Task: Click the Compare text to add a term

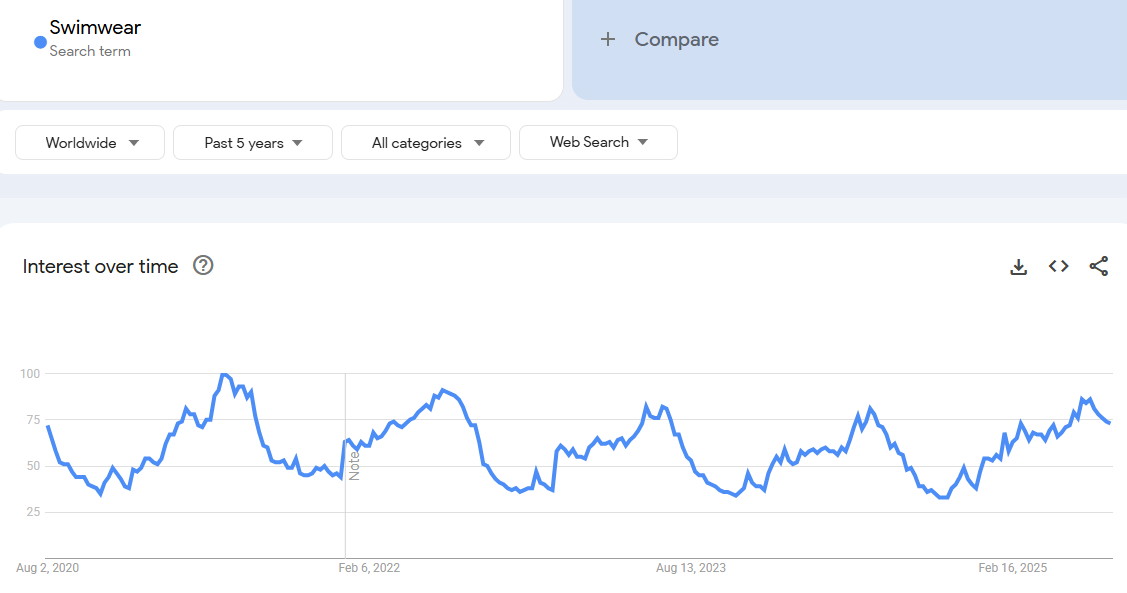Action: [676, 40]
